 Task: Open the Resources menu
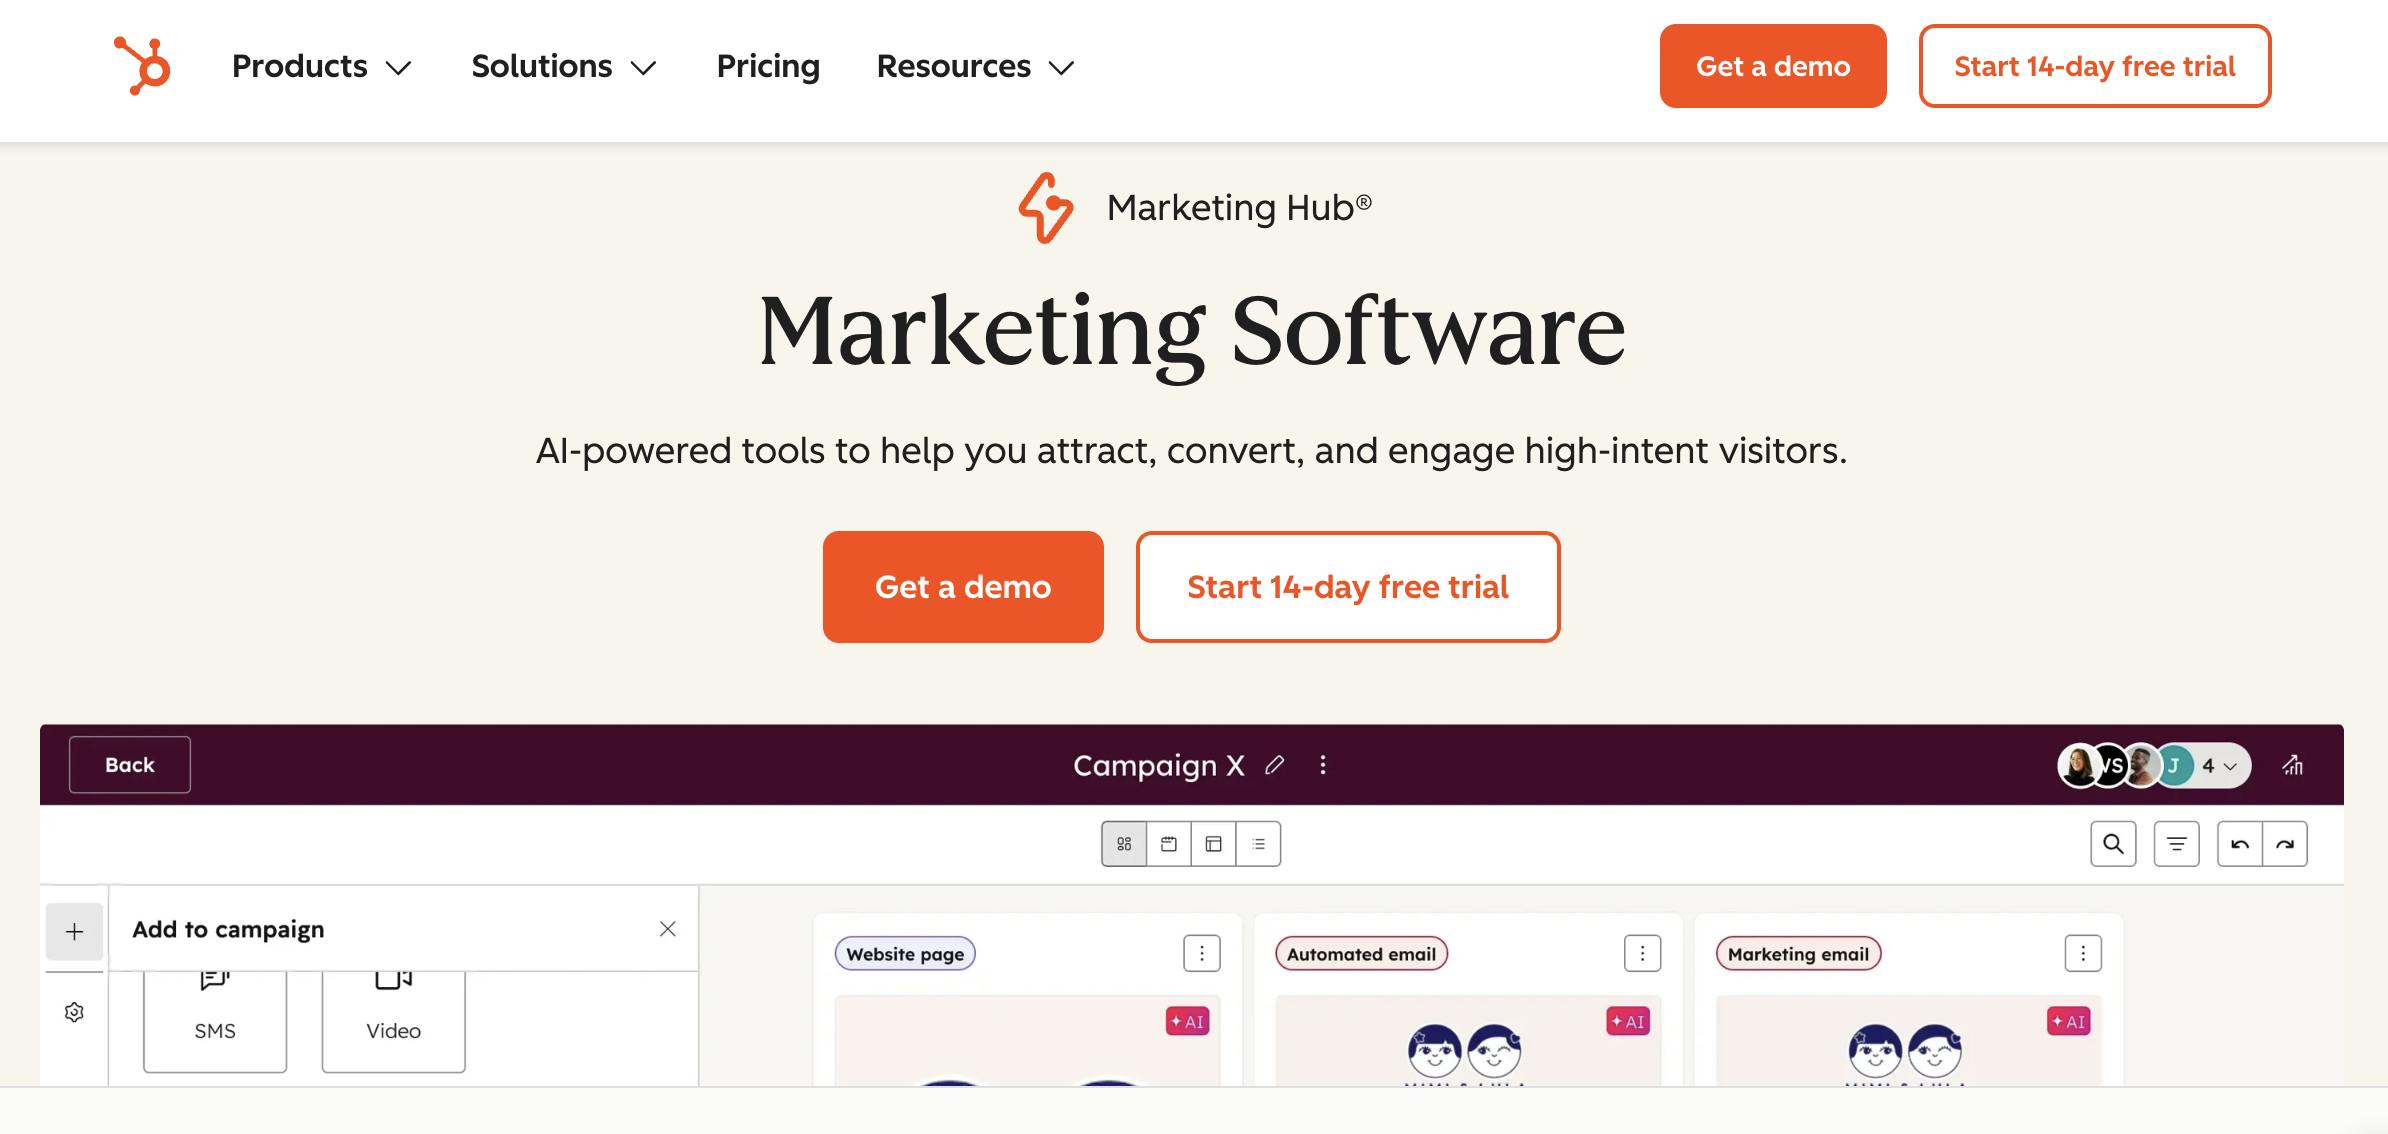(972, 66)
